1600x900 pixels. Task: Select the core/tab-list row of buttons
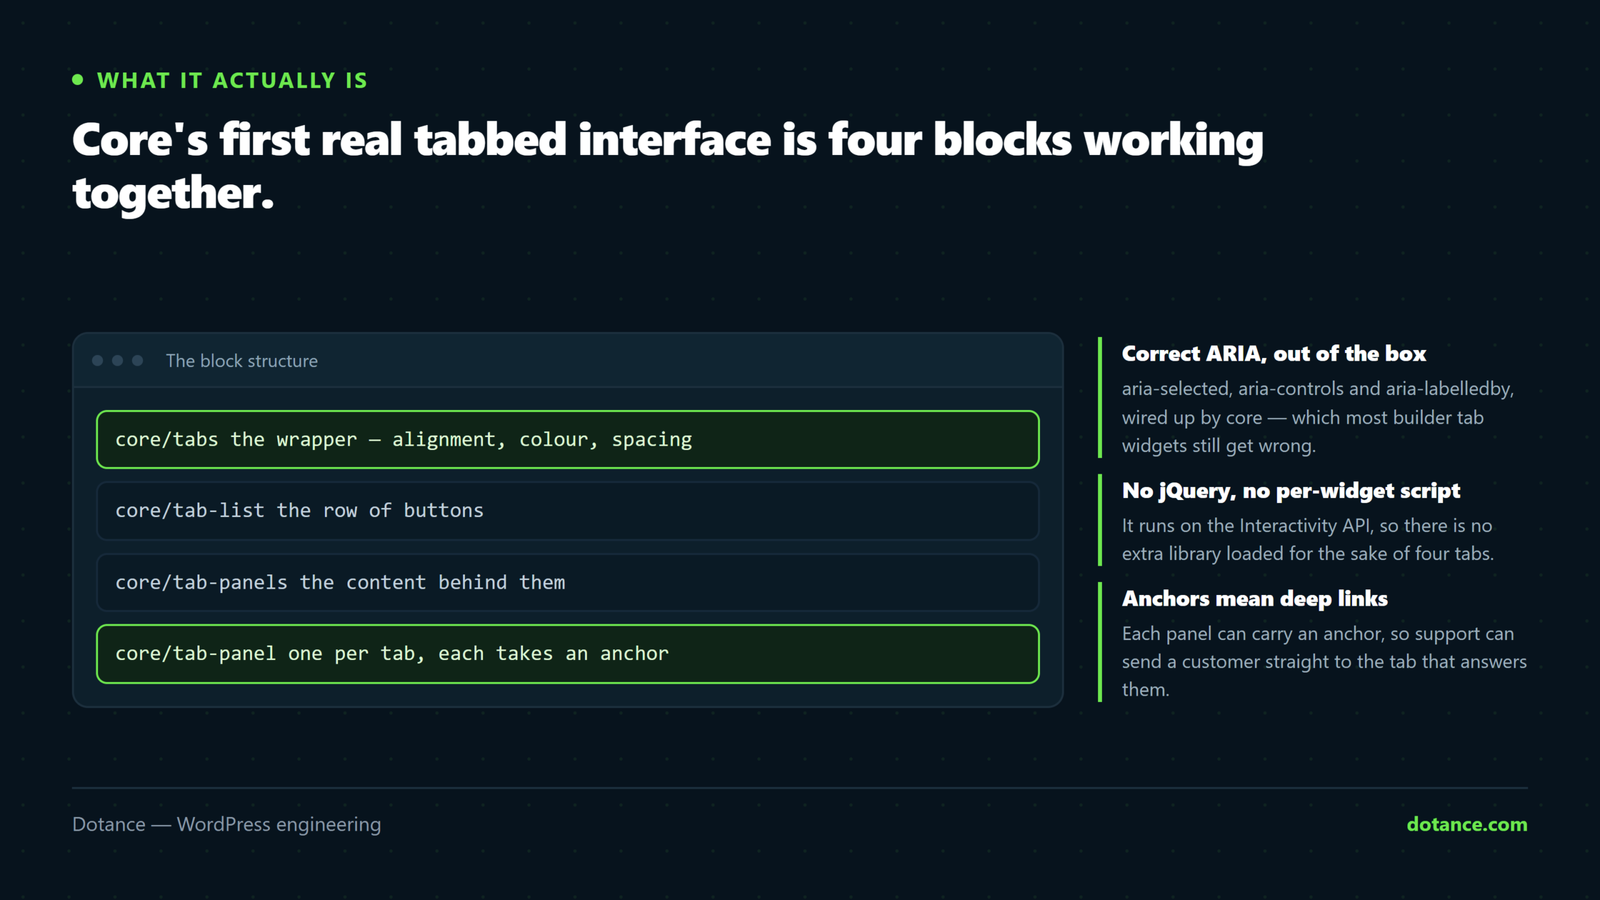pyautogui.click(x=568, y=511)
